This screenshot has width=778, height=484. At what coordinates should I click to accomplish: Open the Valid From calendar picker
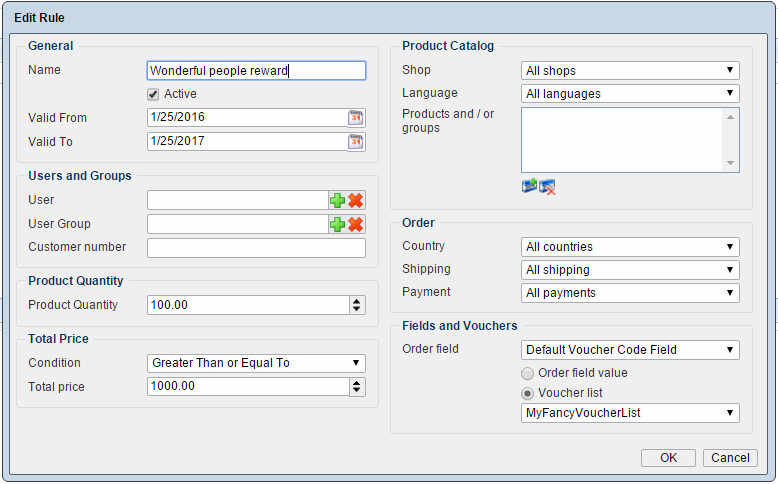click(x=356, y=118)
